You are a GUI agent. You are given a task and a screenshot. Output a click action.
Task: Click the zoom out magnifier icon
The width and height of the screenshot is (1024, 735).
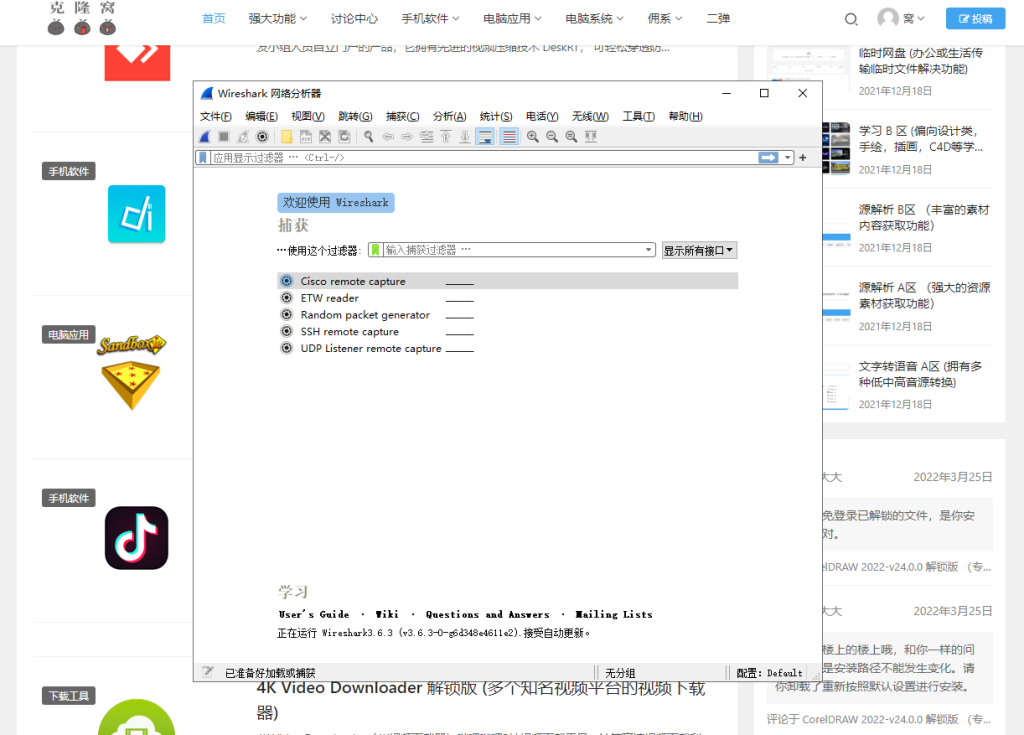click(x=552, y=137)
